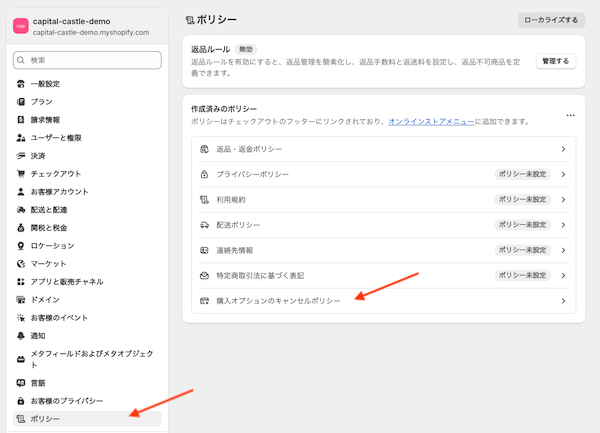Click the location pin icon beside ロケーション
The height and width of the screenshot is (433, 600).
tap(20, 246)
